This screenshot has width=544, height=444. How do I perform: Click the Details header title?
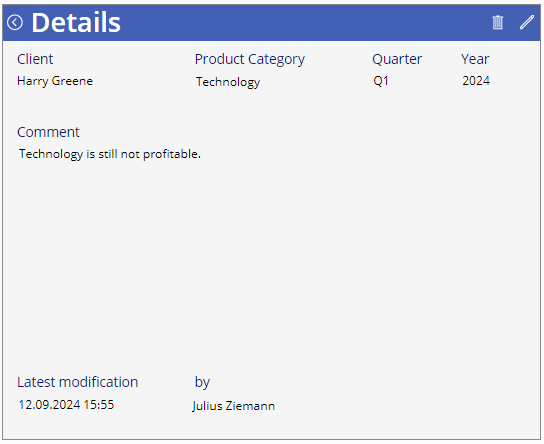76,23
